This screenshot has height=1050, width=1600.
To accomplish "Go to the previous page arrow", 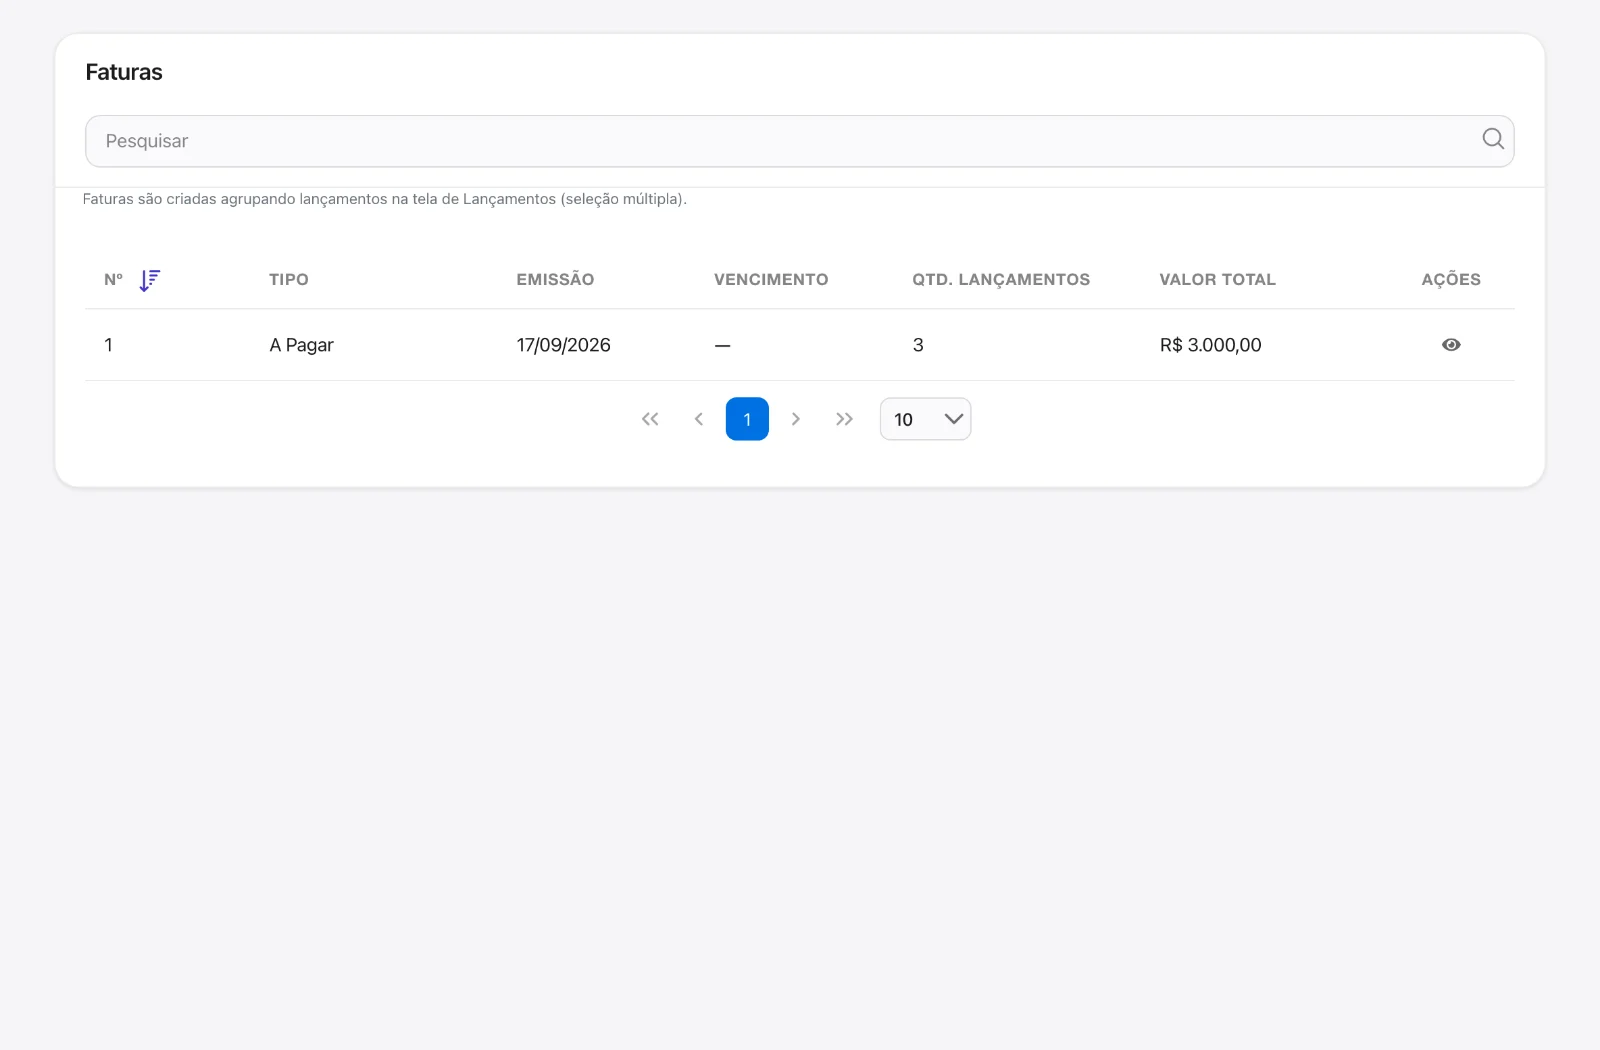I will coord(699,419).
